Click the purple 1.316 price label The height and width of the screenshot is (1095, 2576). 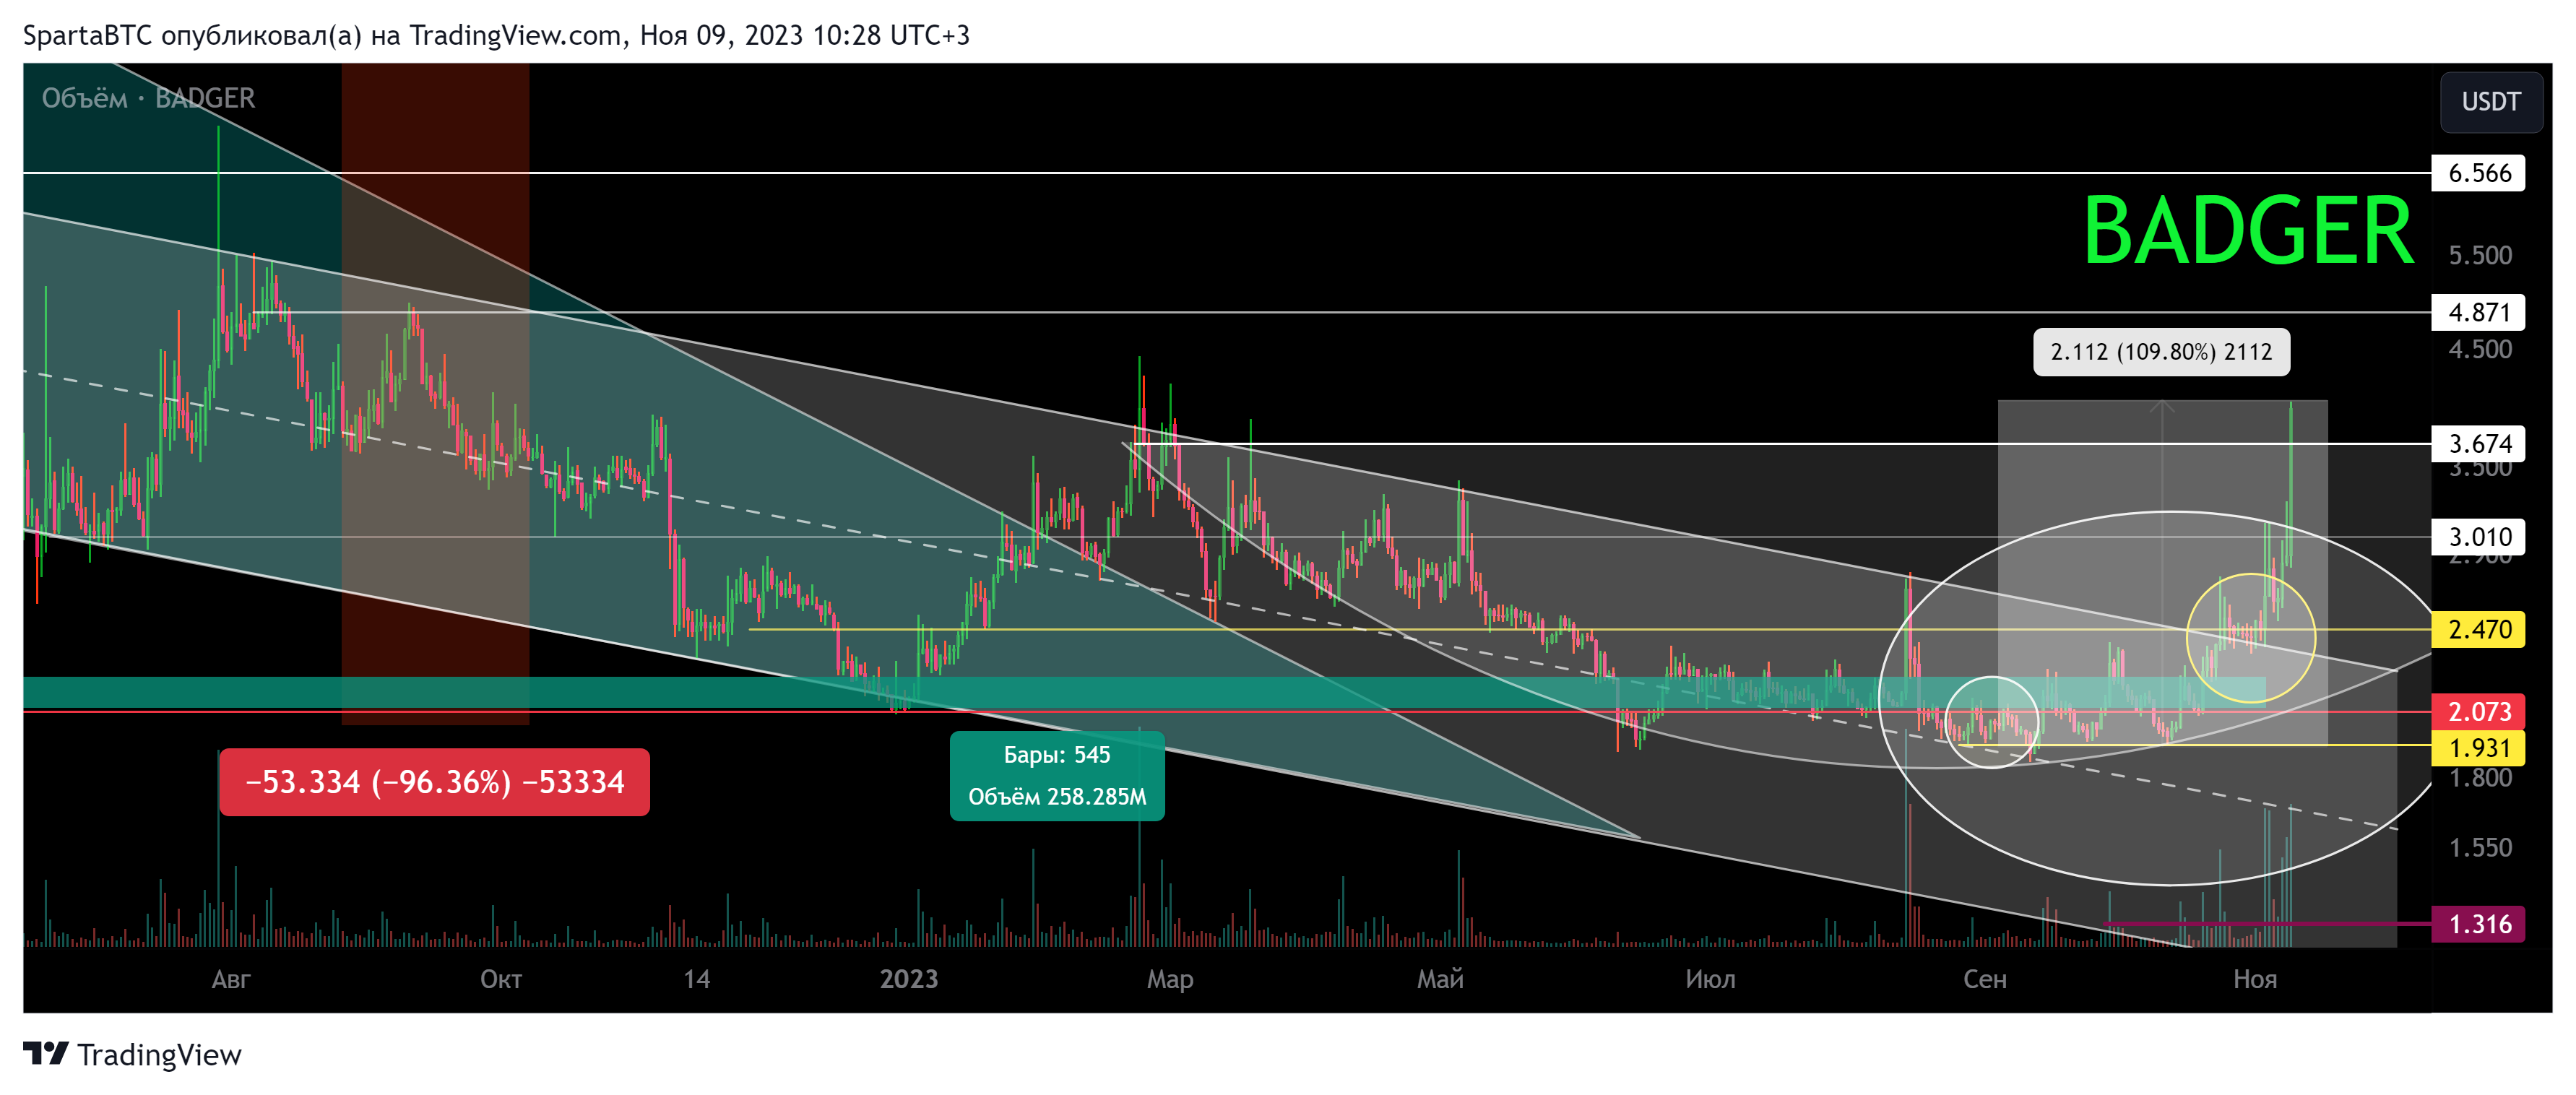pos(2478,924)
